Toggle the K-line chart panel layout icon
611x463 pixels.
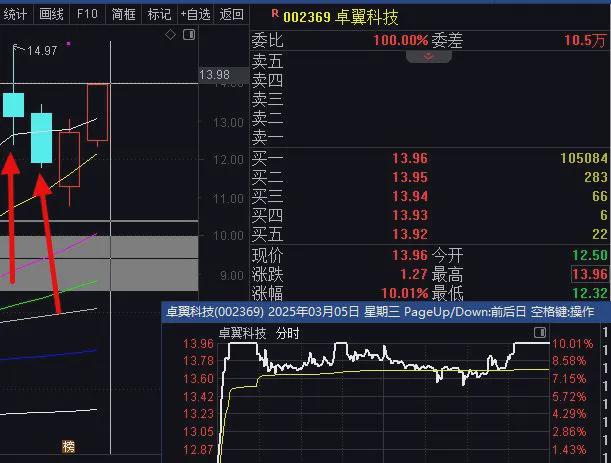click(189, 35)
